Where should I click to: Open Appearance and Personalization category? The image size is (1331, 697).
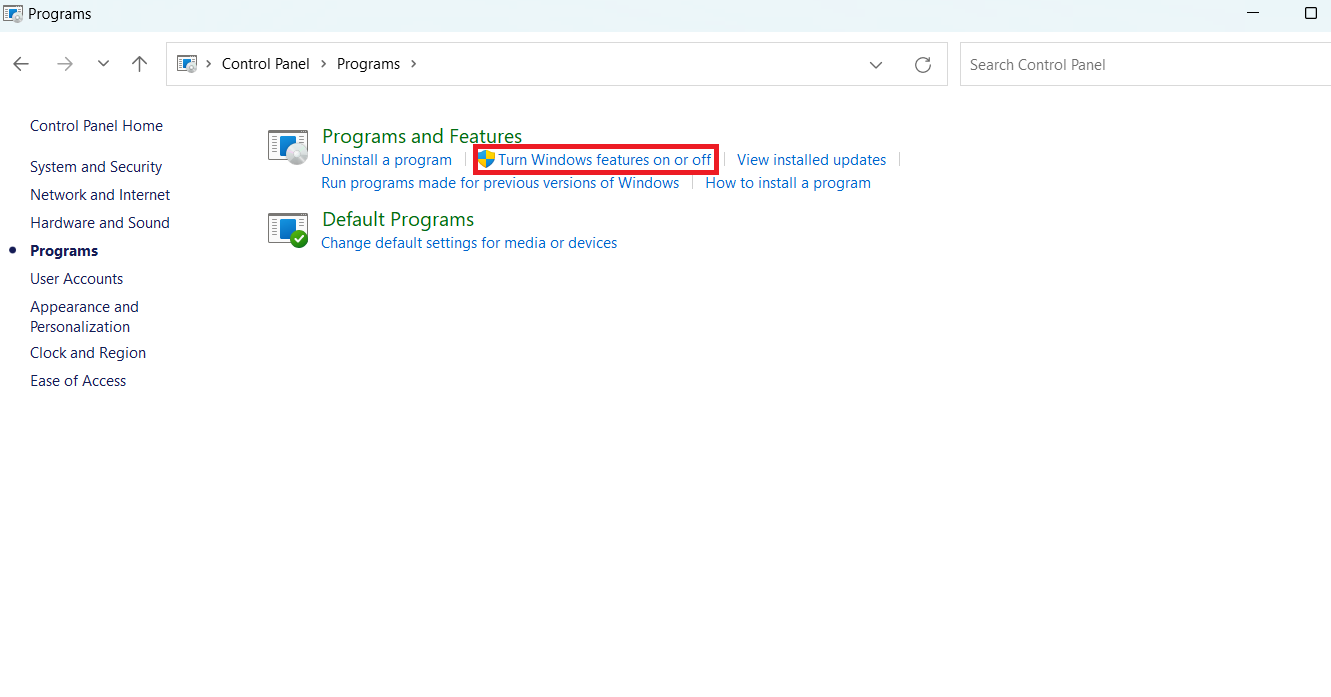pos(84,317)
